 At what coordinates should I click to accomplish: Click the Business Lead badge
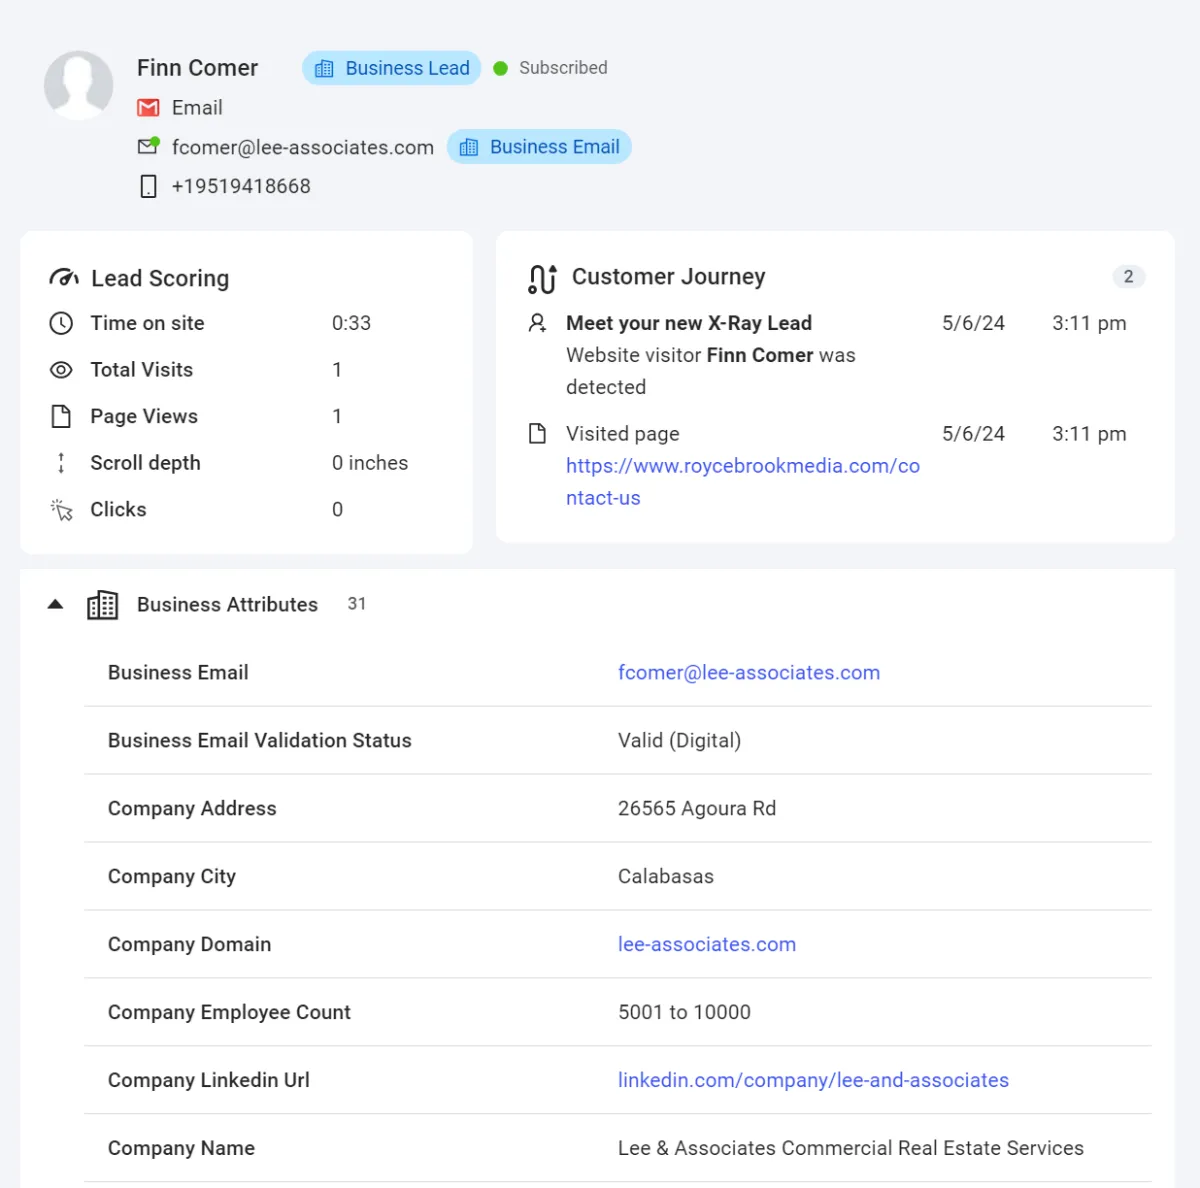(x=392, y=68)
